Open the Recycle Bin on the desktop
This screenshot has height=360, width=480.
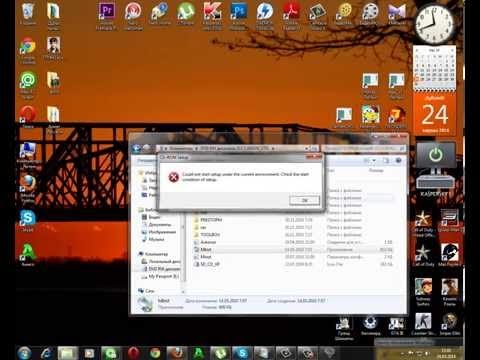(x=28, y=13)
